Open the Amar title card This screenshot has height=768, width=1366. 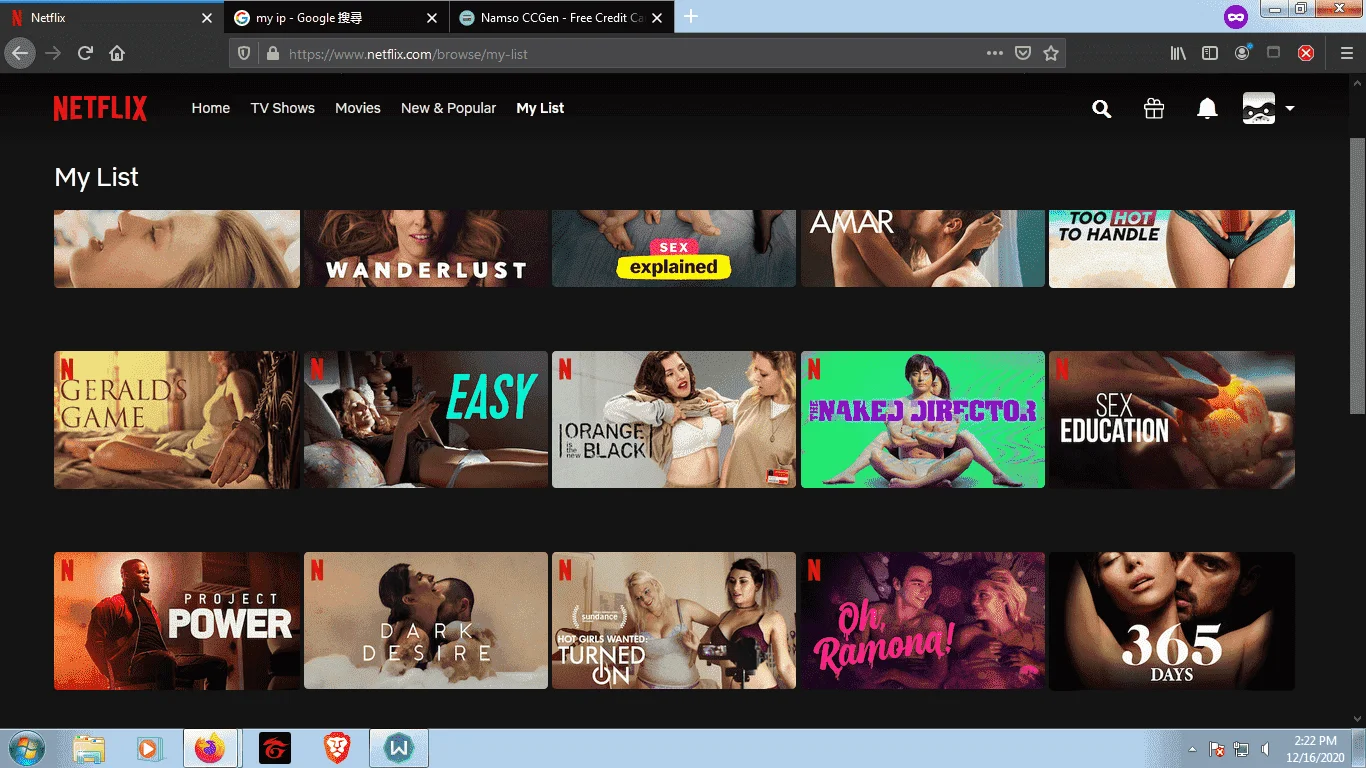coord(923,249)
